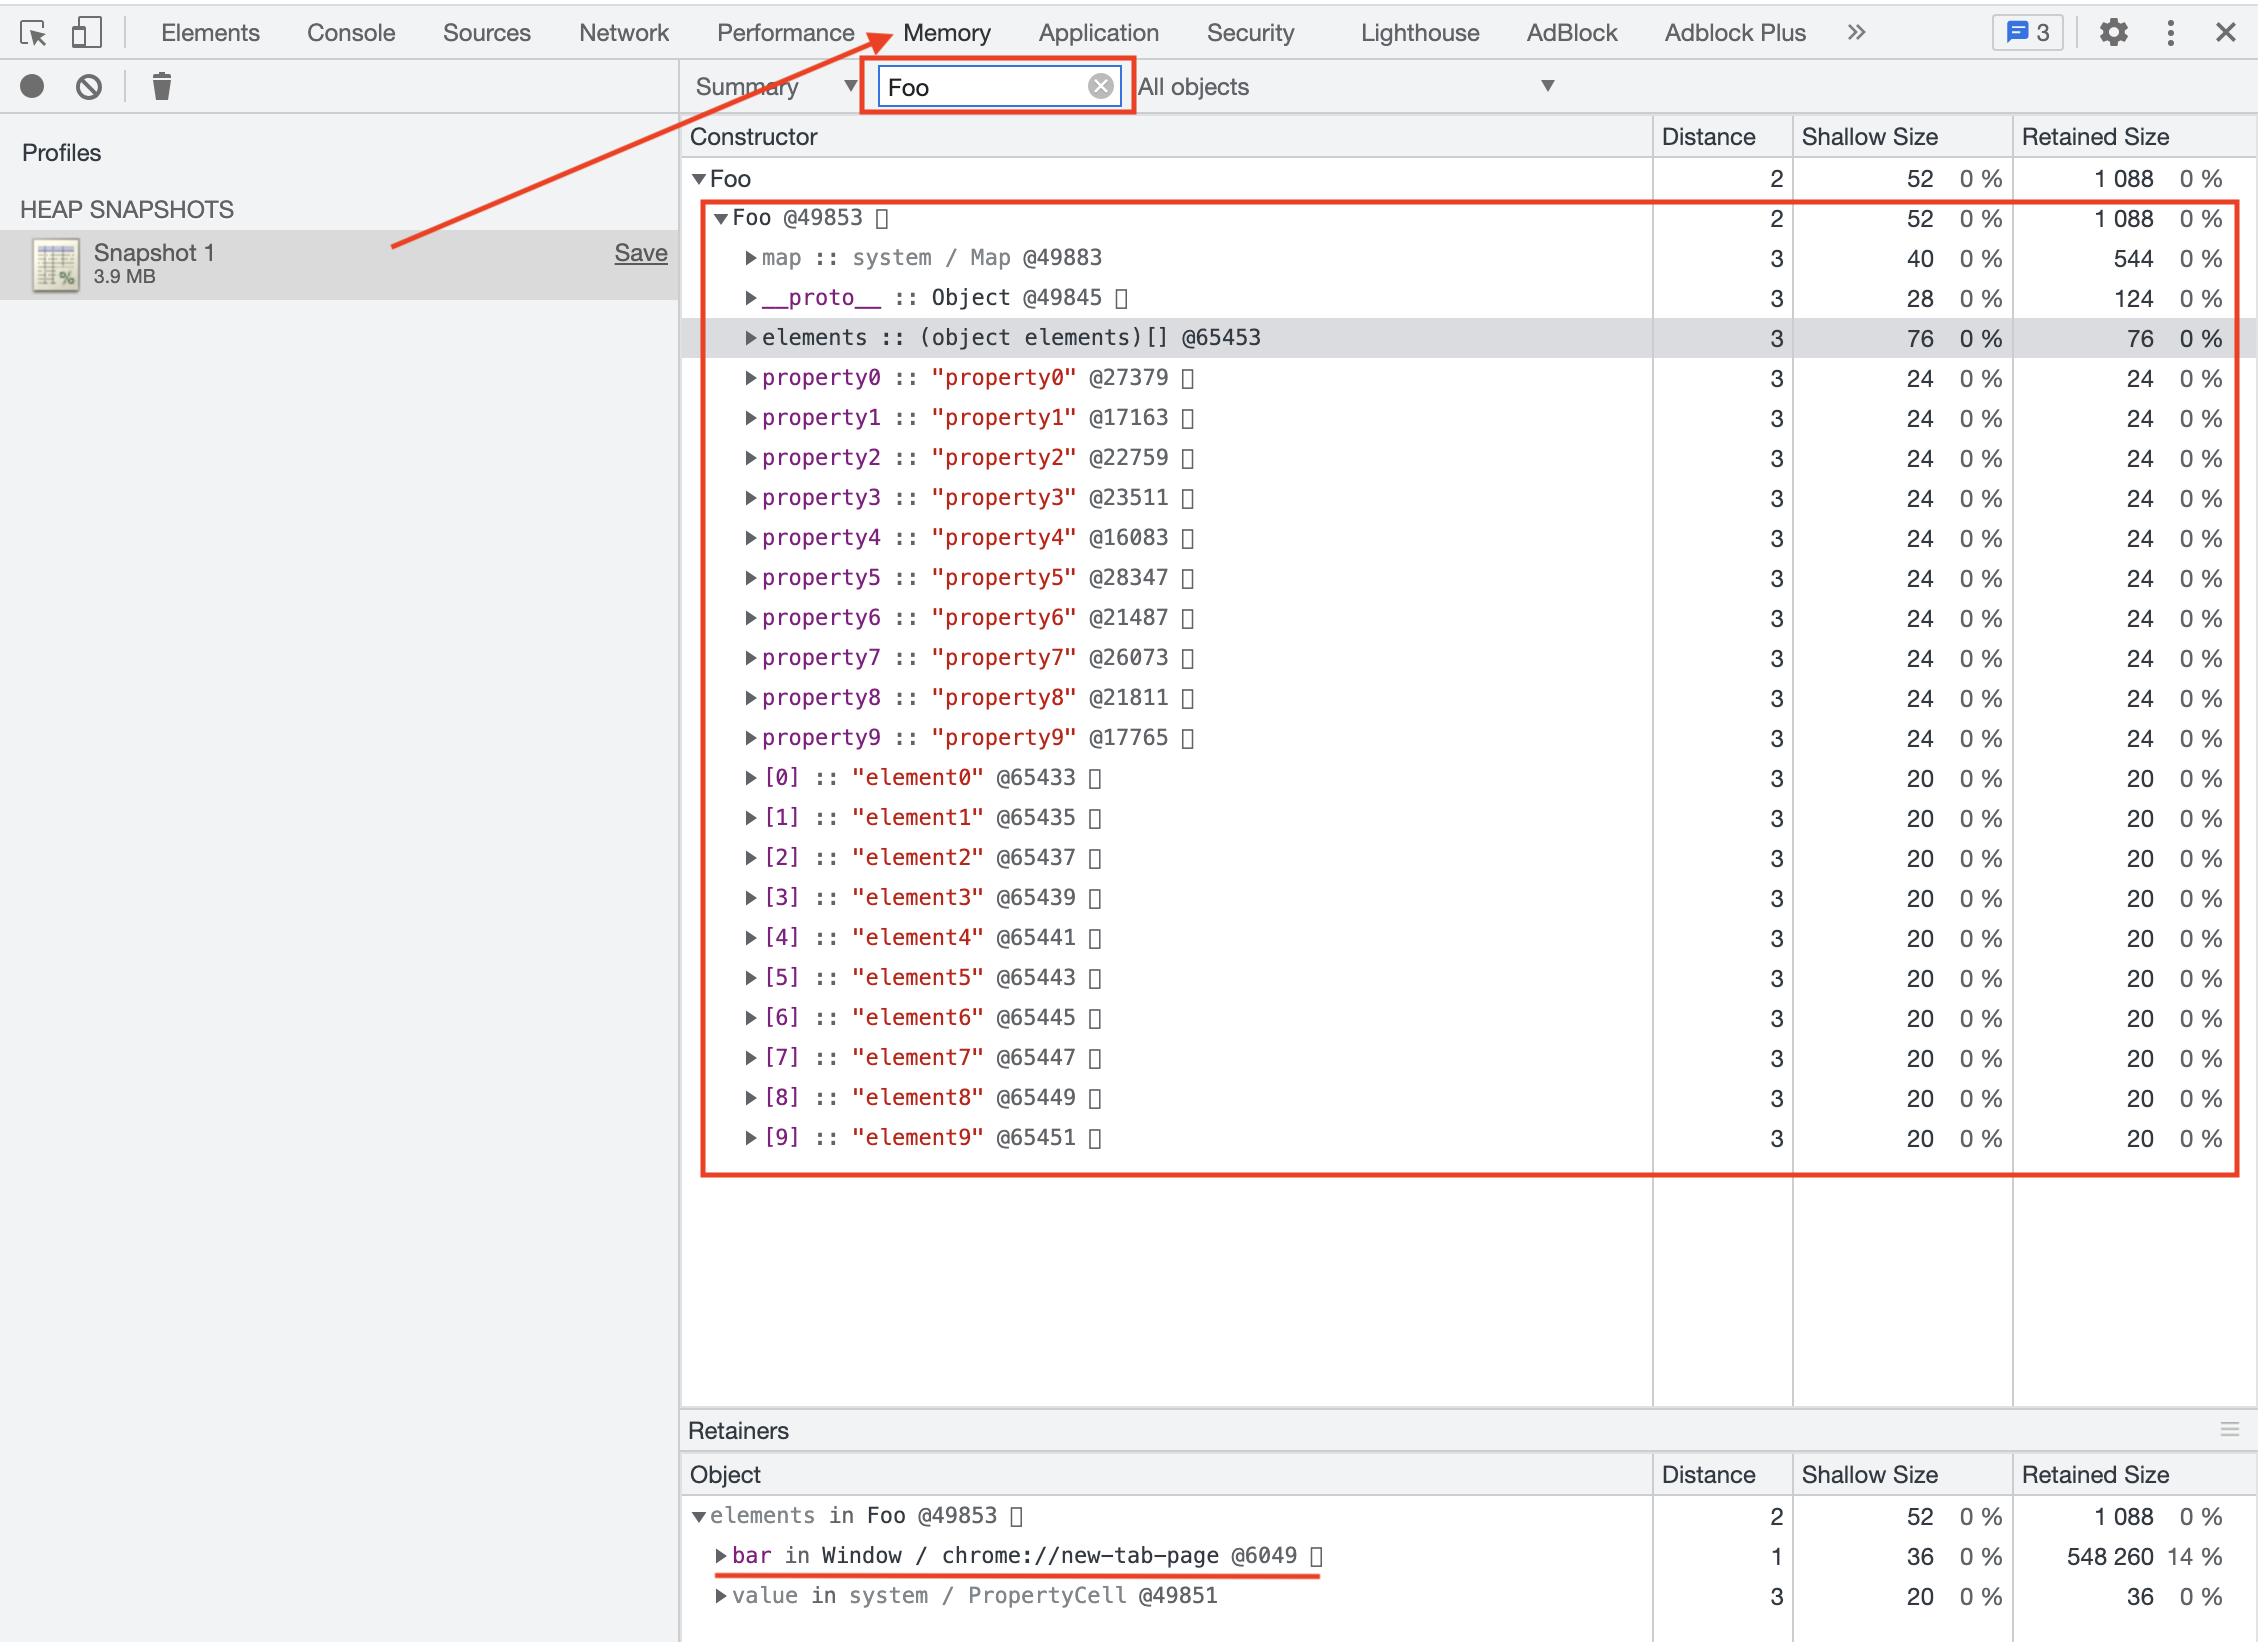Click the Save link for Snapshot 1
The height and width of the screenshot is (1642, 2258).
(640, 253)
